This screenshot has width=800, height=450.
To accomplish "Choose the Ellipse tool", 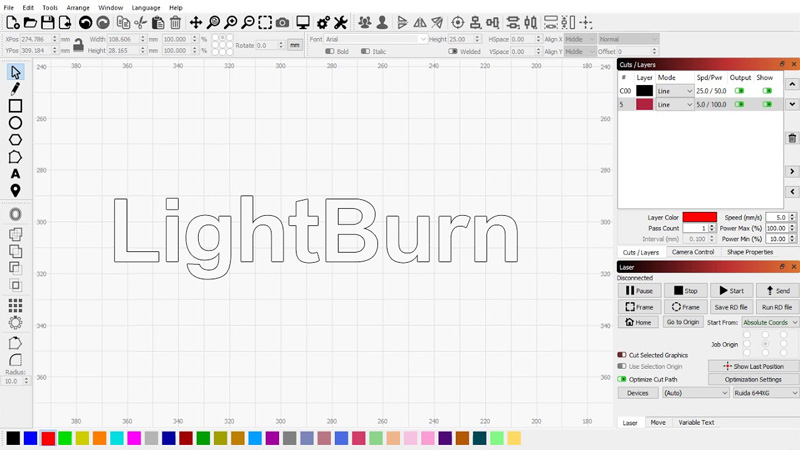I will (x=15, y=123).
